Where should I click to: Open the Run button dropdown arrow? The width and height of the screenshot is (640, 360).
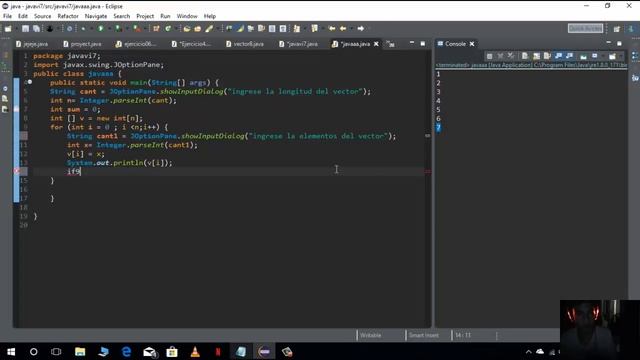click(x=109, y=29)
